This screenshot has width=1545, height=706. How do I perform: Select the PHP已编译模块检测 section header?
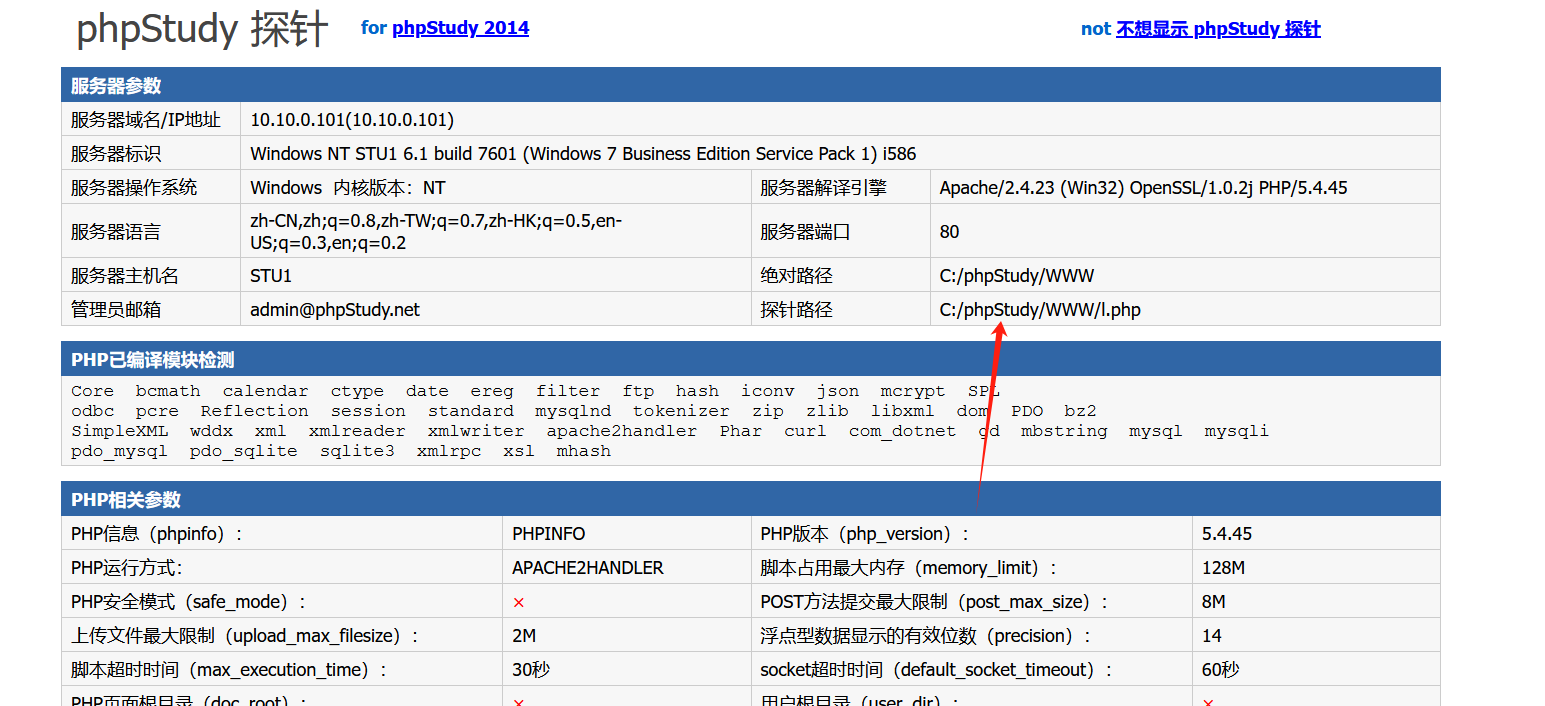(x=153, y=360)
